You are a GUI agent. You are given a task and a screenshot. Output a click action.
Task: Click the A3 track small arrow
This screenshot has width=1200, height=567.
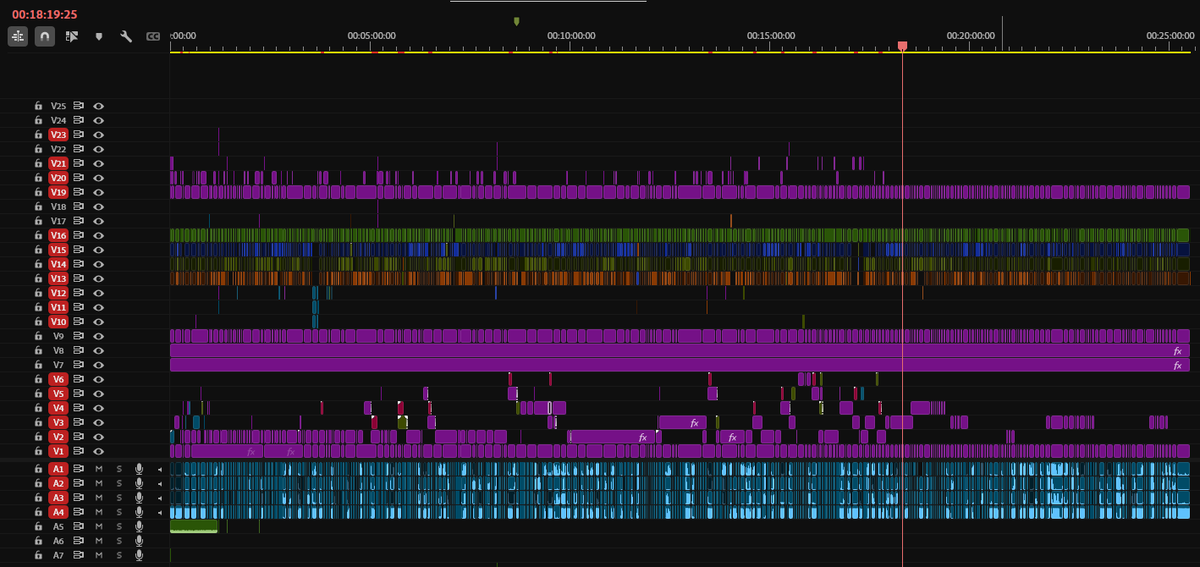(160, 497)
